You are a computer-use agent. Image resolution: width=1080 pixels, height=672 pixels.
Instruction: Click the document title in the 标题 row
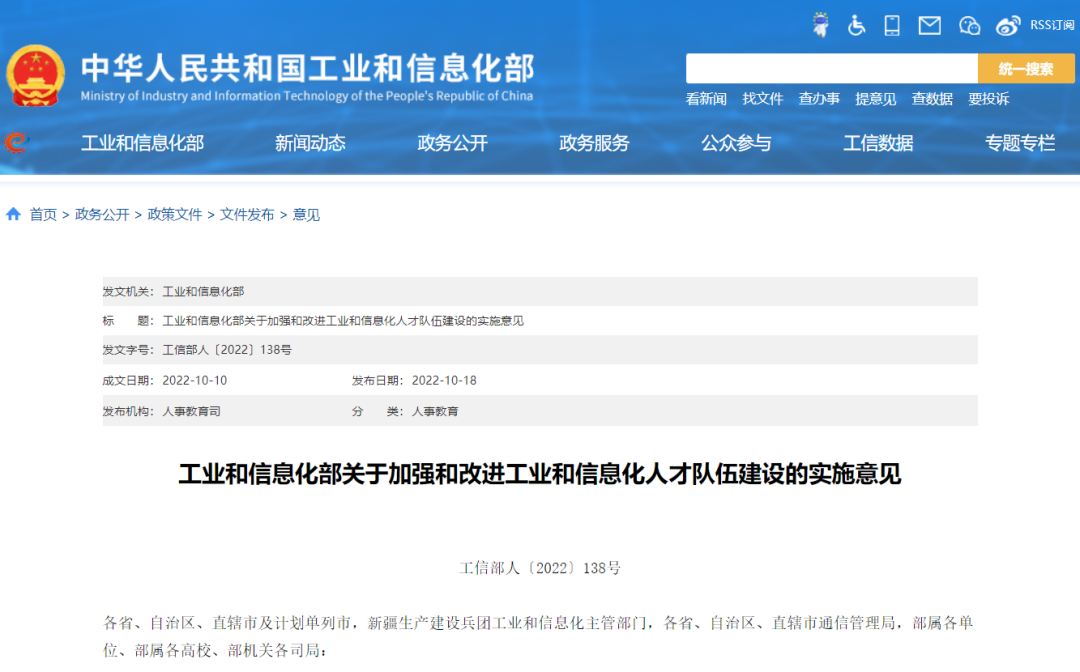click(343, 321)
